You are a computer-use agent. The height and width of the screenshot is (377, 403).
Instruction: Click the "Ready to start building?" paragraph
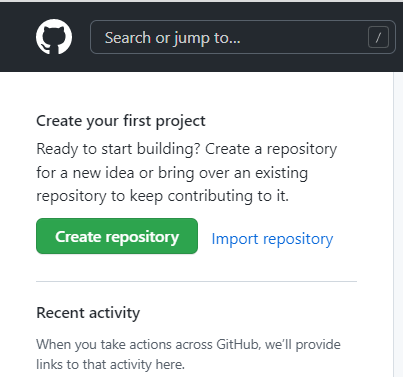187,172
